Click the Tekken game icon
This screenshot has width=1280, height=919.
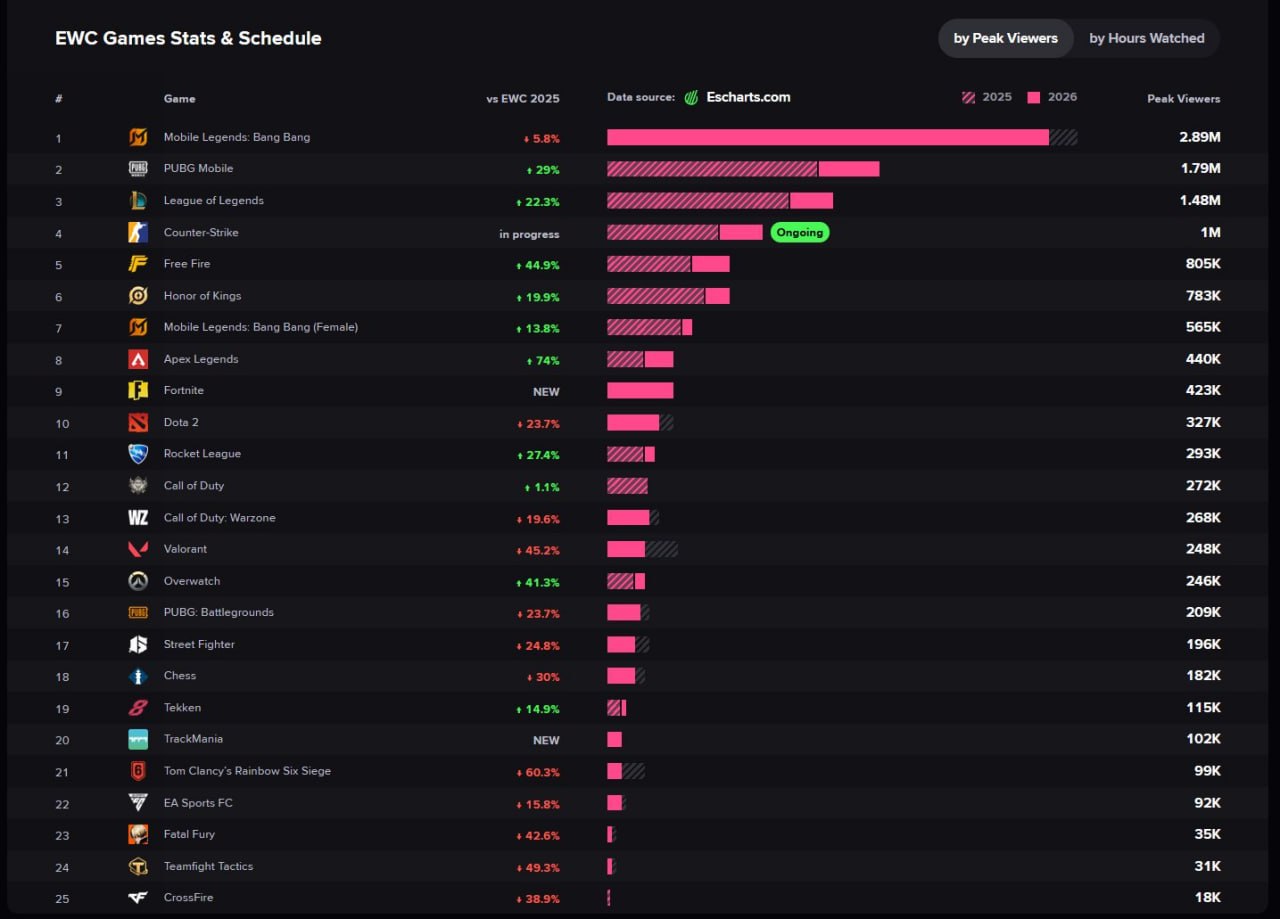[x=138, y=708]
